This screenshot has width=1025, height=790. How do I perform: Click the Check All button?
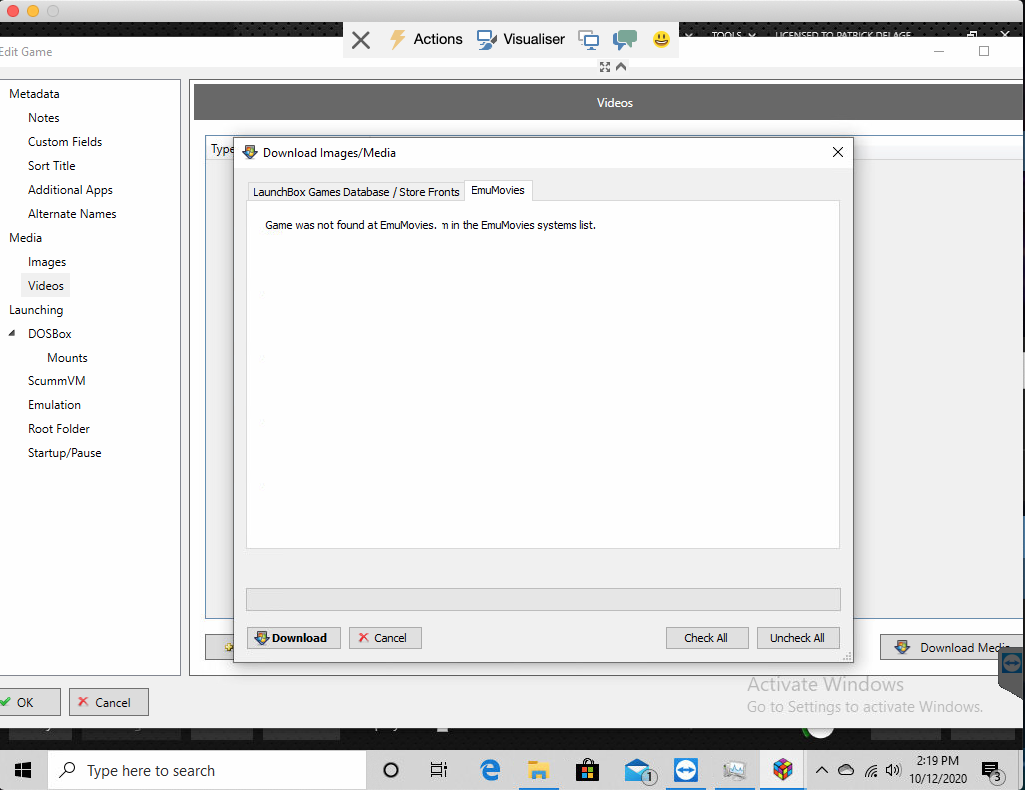coord(707,638)
